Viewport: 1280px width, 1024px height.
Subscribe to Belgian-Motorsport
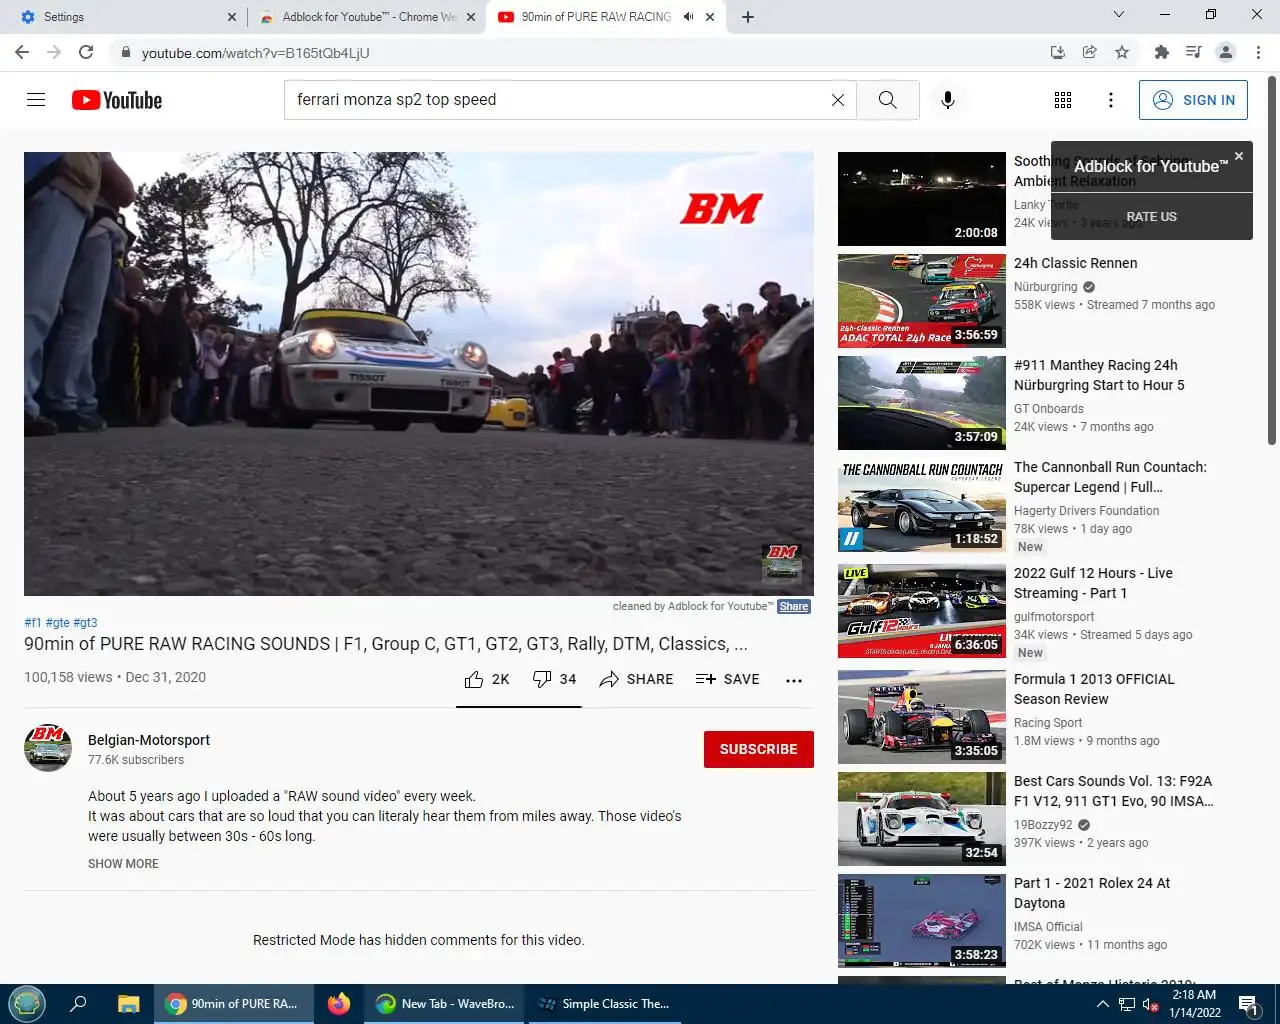tap(759, 749)
